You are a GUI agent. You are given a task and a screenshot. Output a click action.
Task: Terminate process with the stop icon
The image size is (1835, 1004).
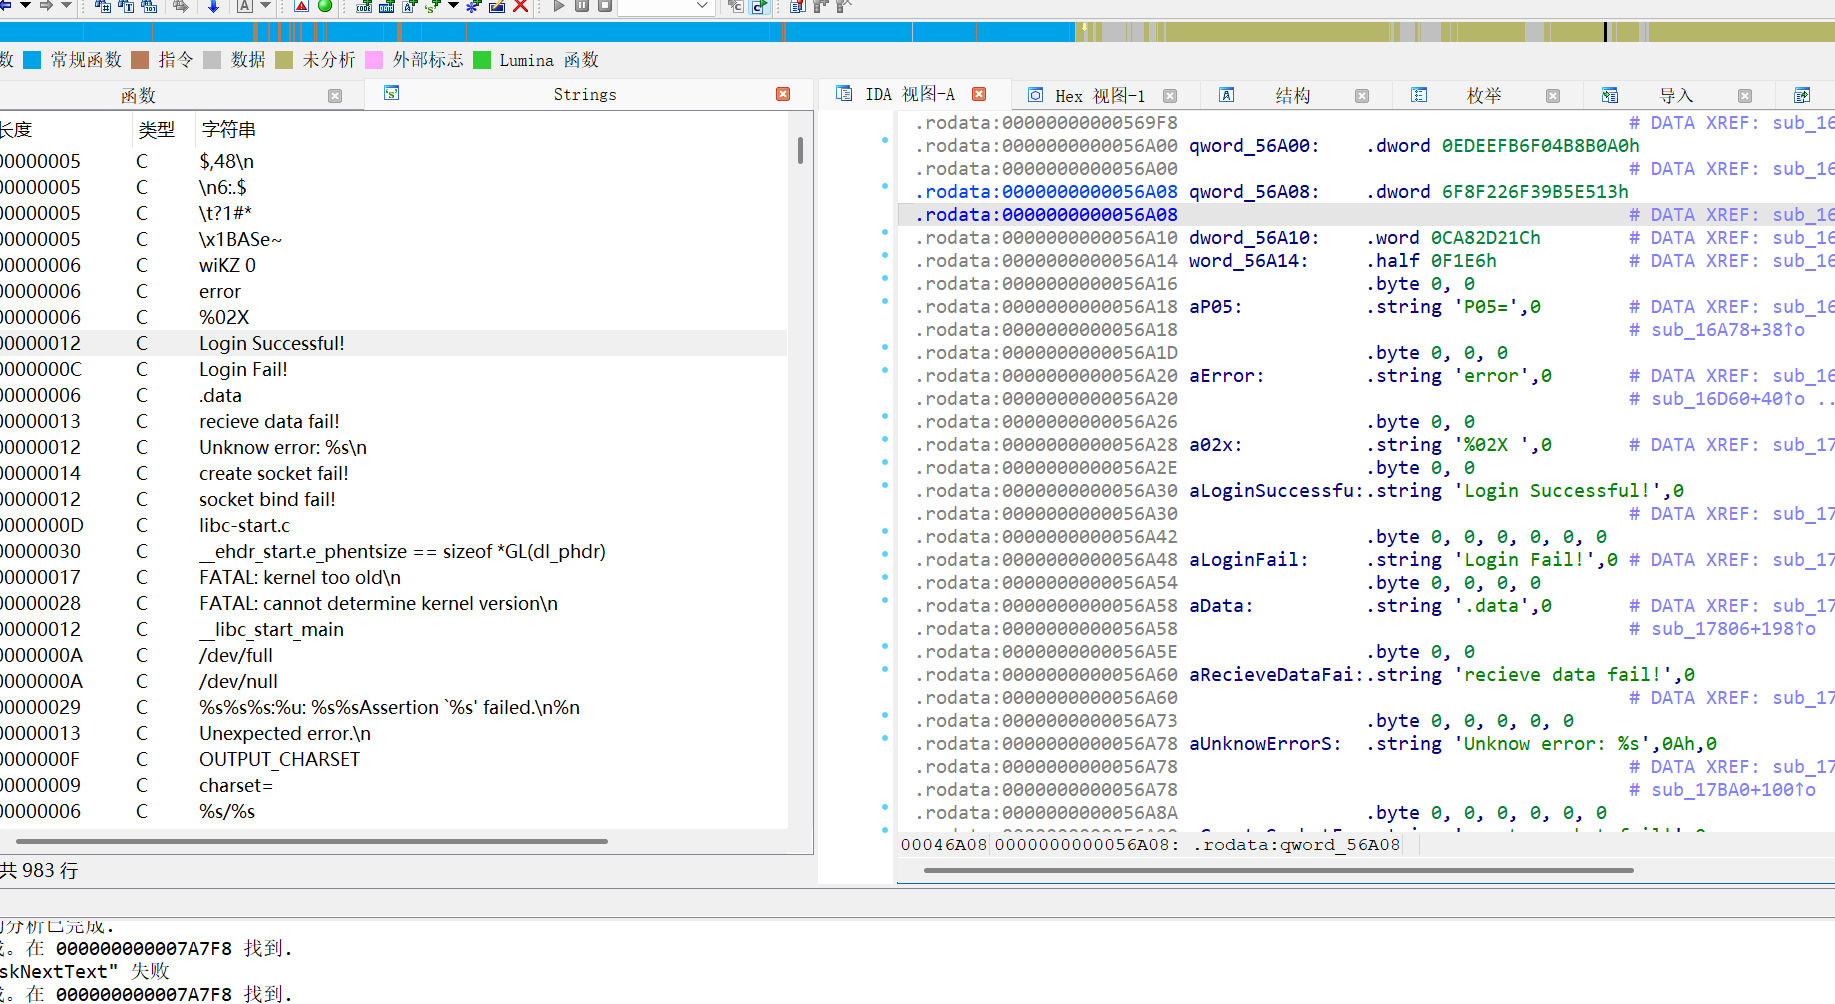coord(605,6)
